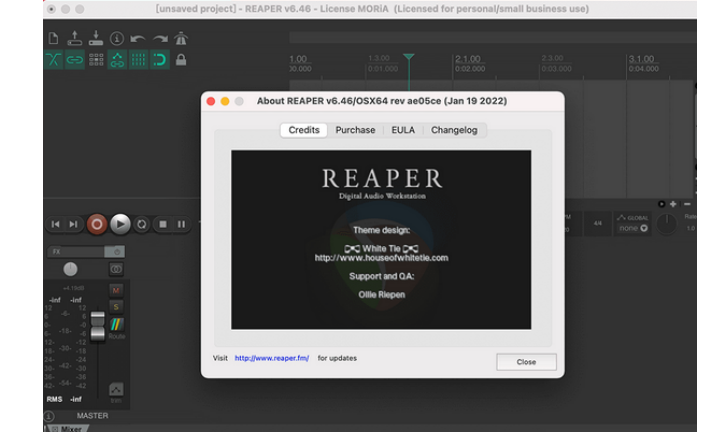Toggle master mono/stereo button
720x432 pixels.
pyautogui.click(x=116, y=269)
